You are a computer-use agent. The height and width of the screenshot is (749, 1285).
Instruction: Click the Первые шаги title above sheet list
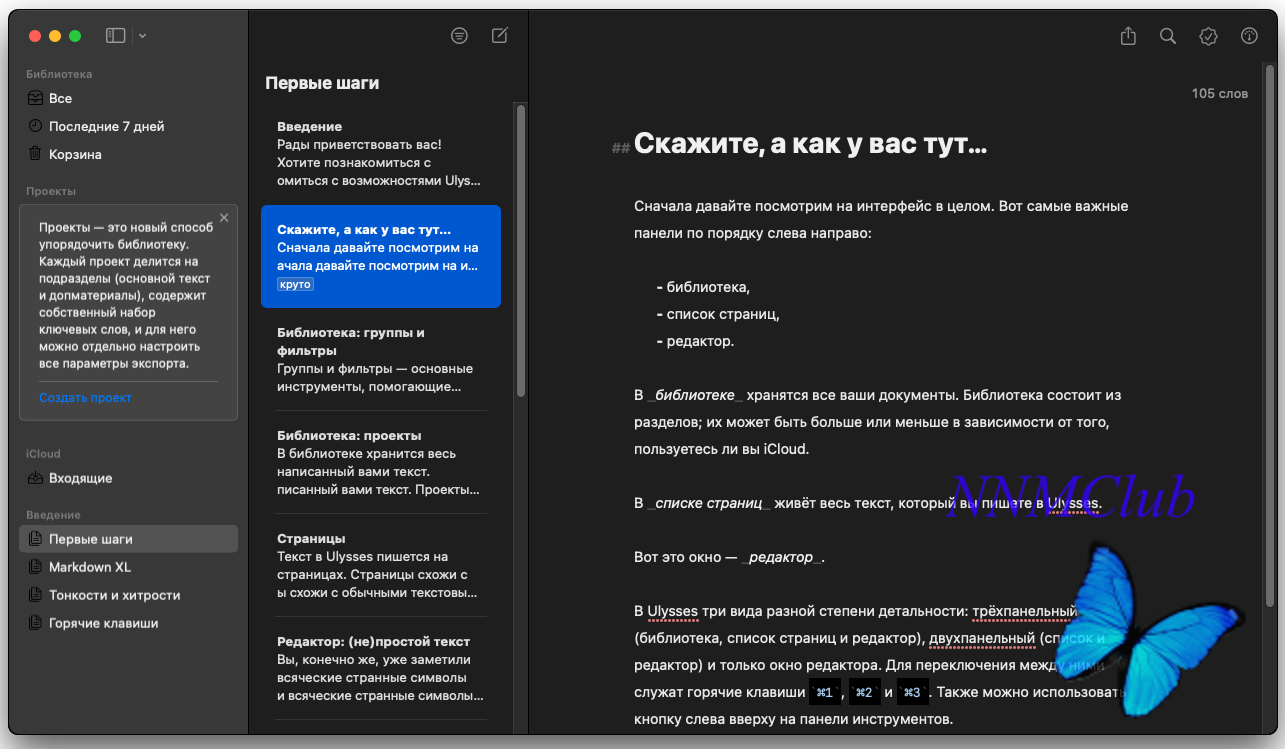tap(322, 83)
